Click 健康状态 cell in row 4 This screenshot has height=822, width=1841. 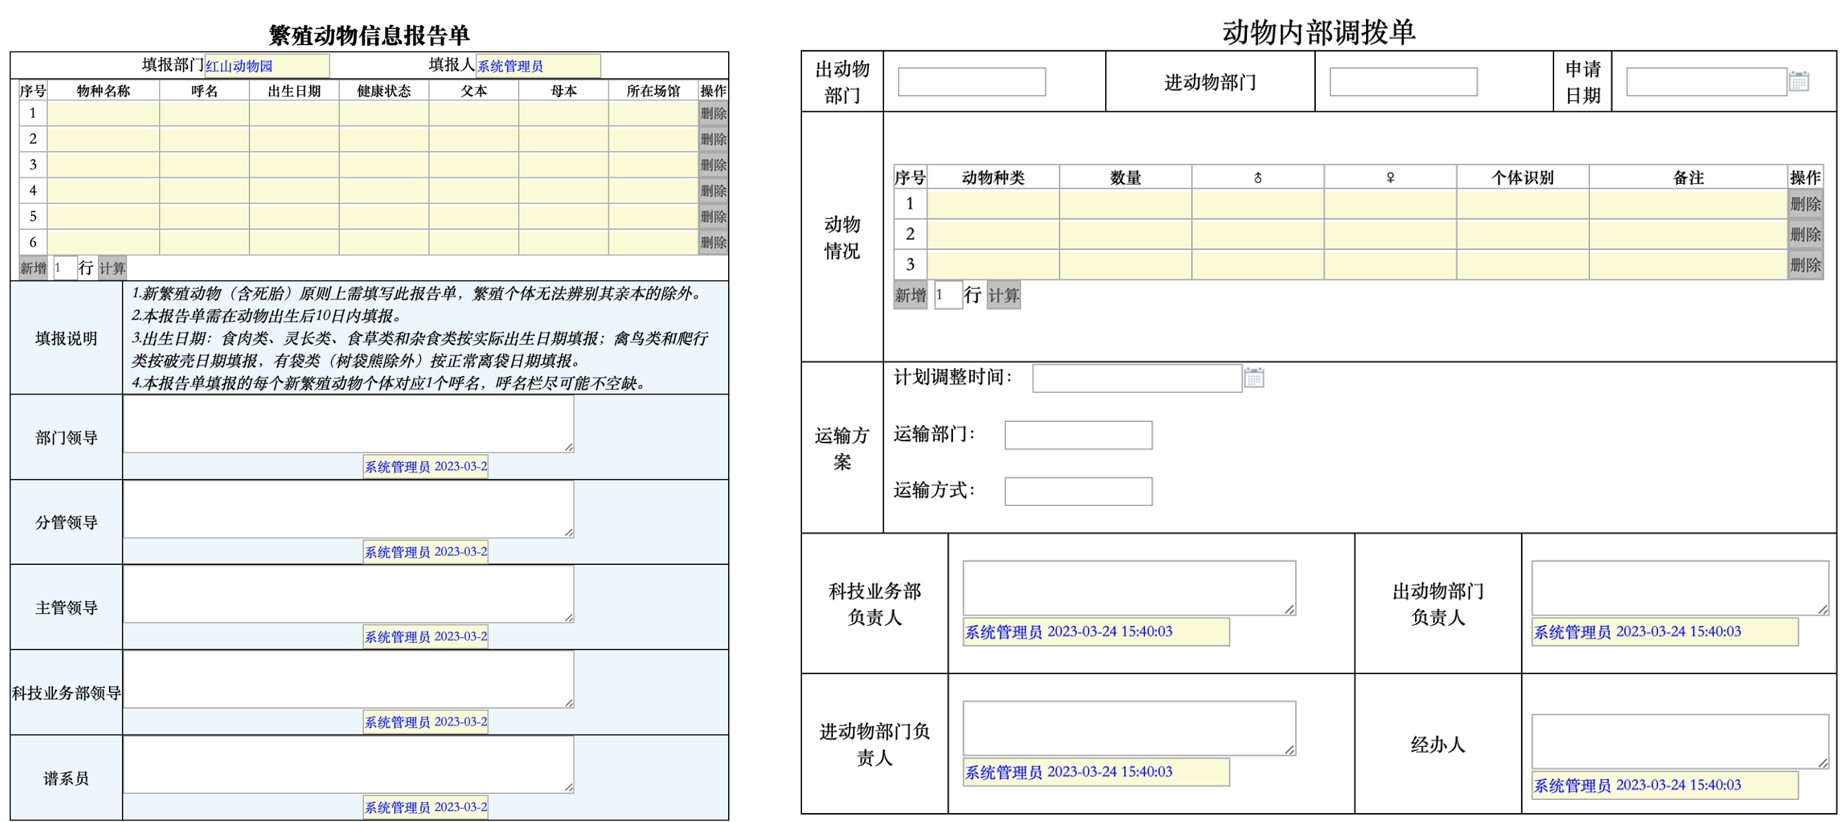(384, 191)
